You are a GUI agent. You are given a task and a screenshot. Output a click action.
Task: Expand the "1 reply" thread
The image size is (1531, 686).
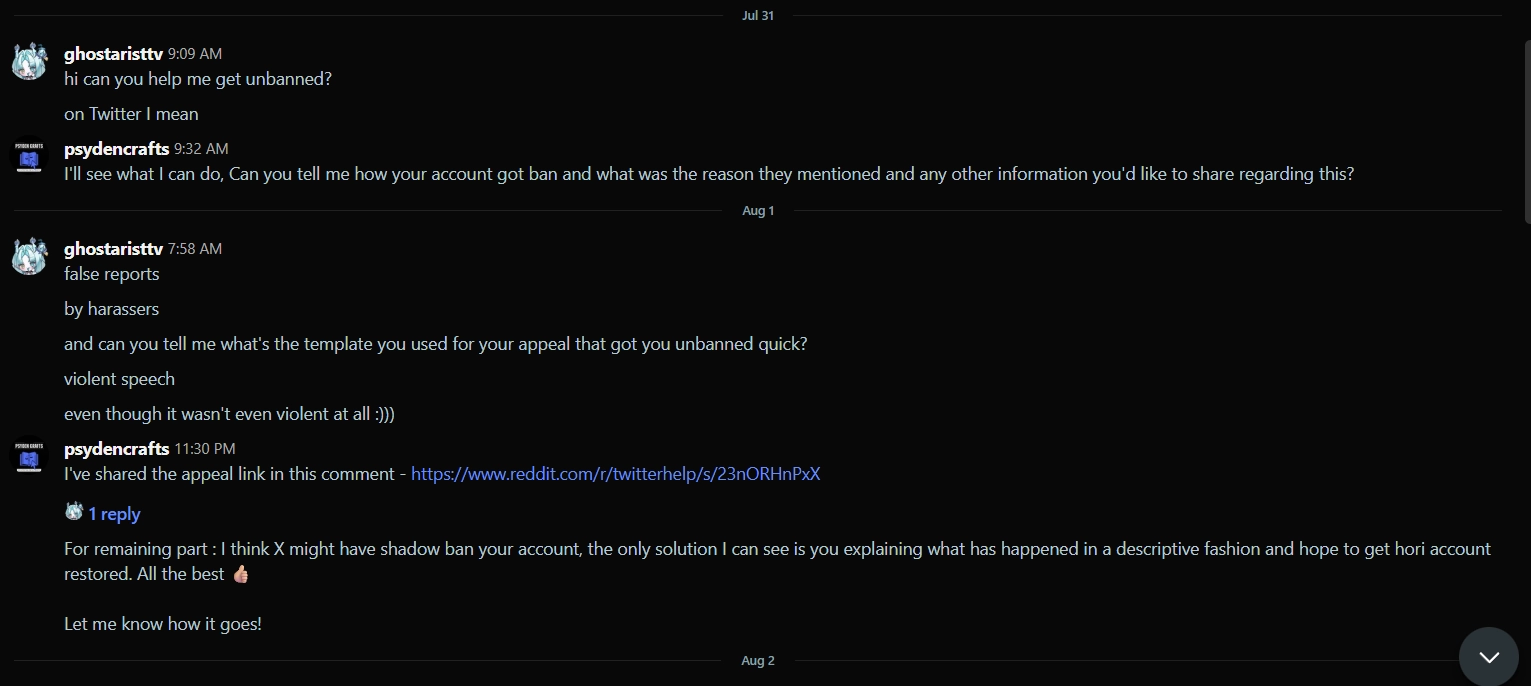pos(114,514)
